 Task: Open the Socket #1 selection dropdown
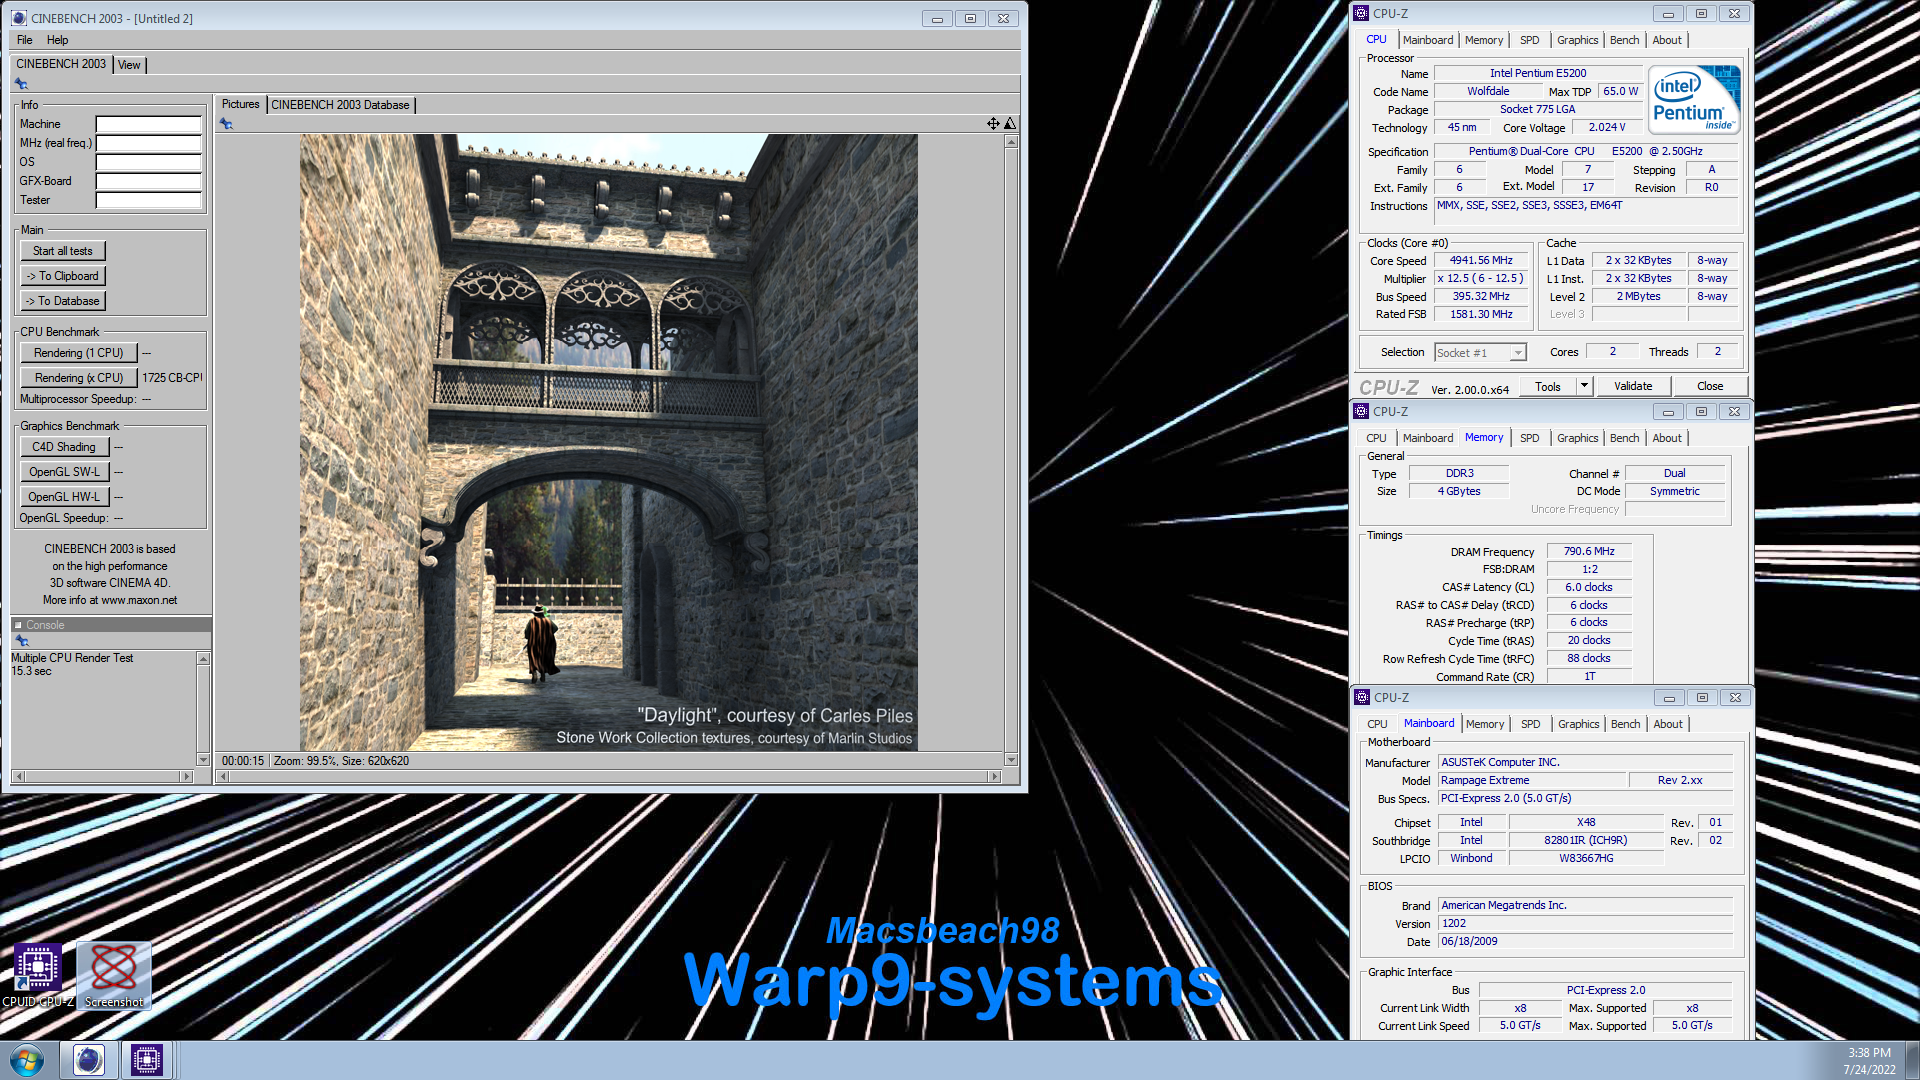[1518, 353]
